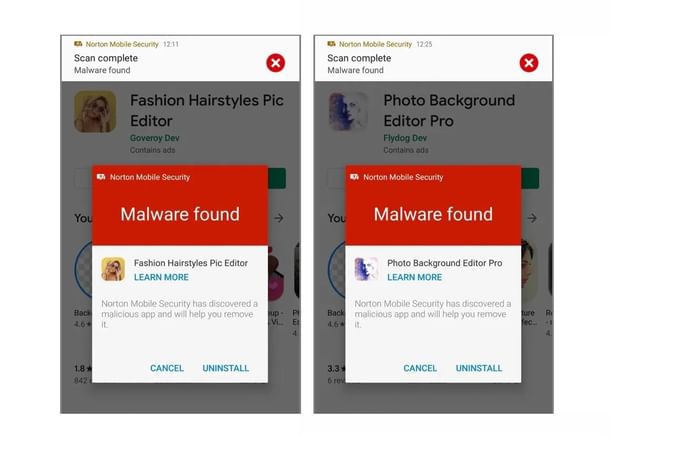Open Goveroy Dev developer page

click(155, 138)
